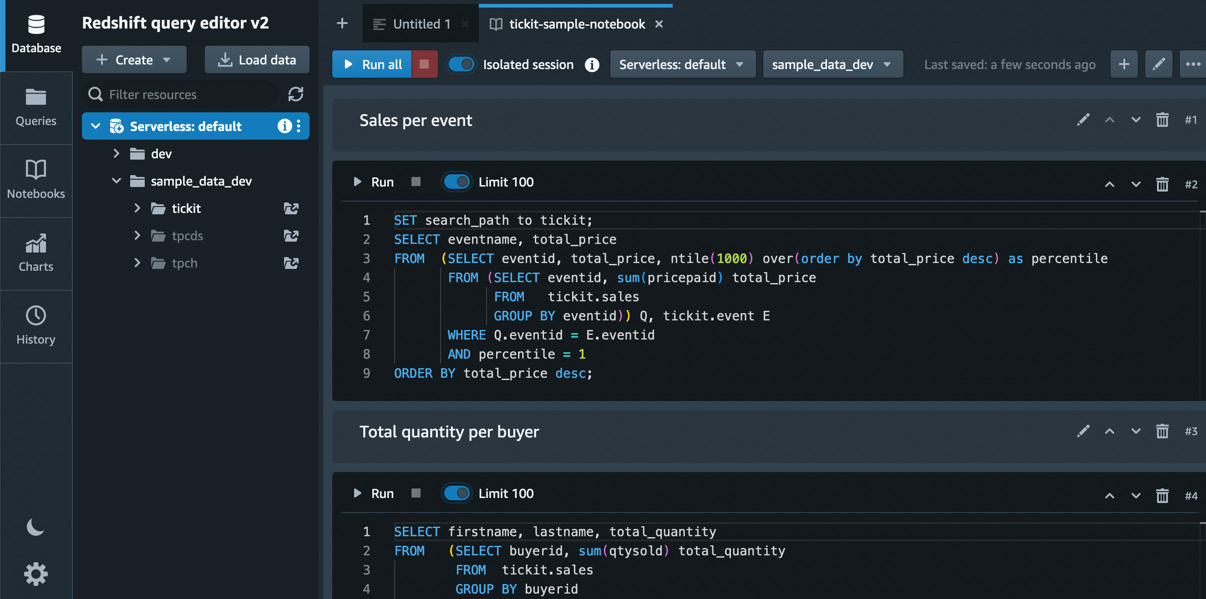Viewport: 1206px width, 599px height.
Task: Move cell #3 down
Action: click(x=1136, y=431)
